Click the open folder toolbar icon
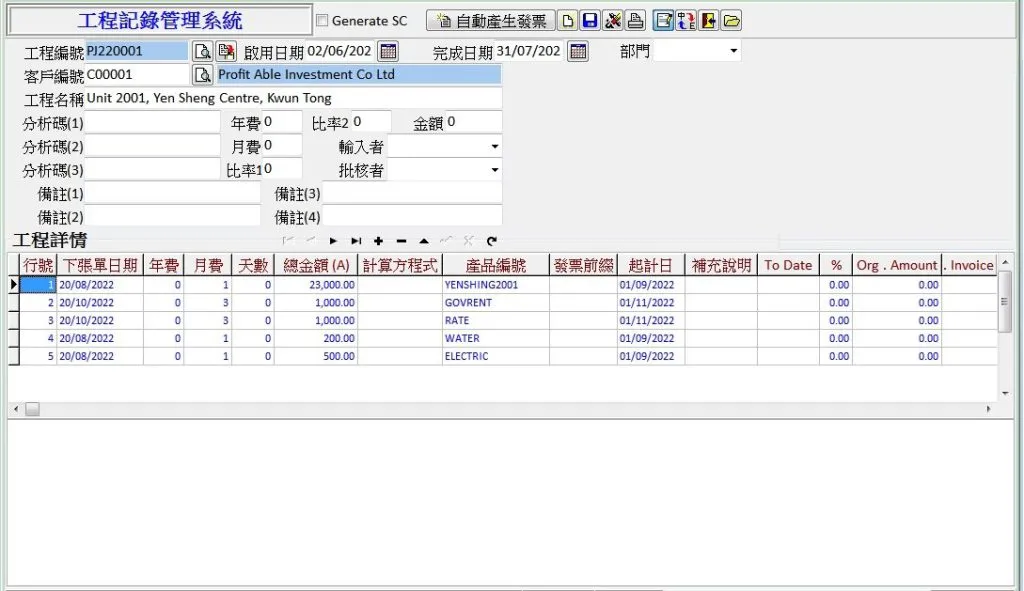Screen dimensions: 1024x591 731,21
